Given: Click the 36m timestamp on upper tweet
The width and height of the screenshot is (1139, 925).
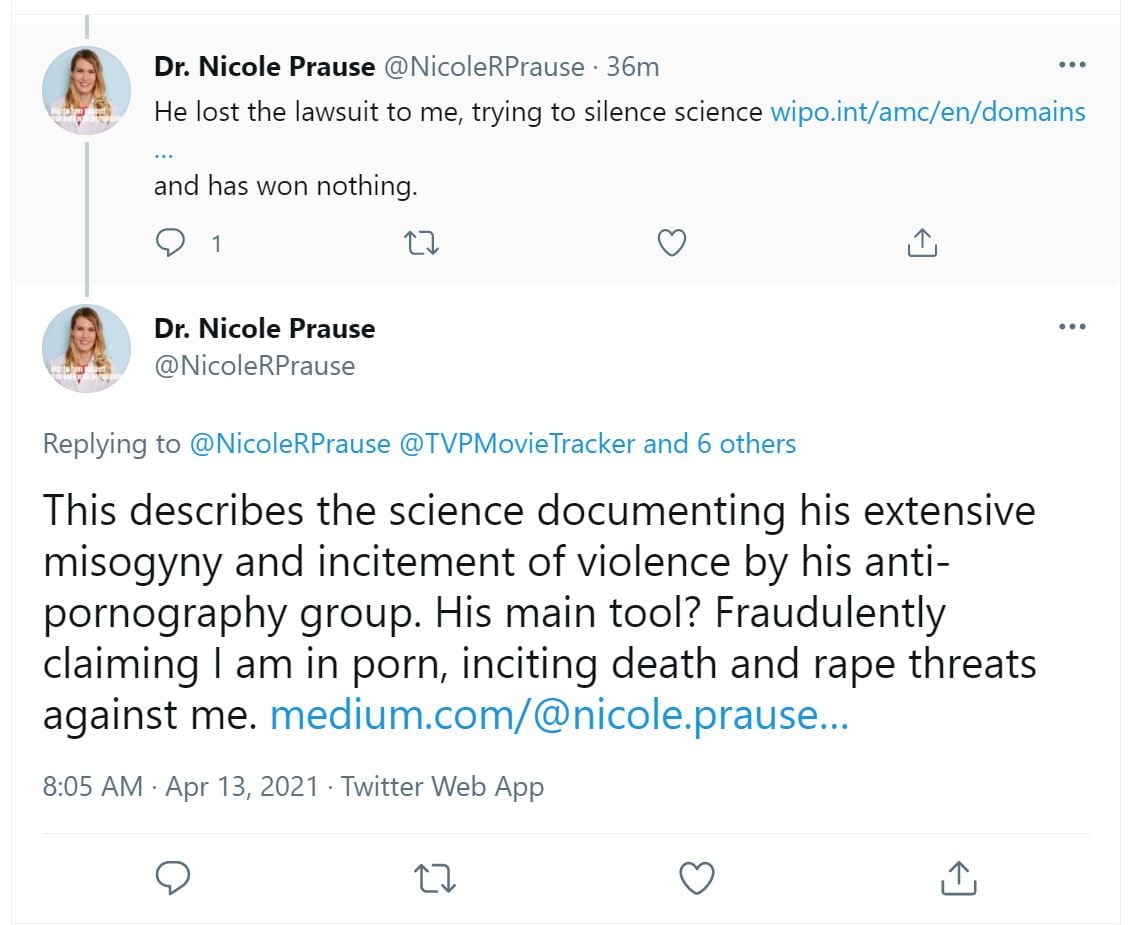Looking at the screenshot, I should [x=633, y=67].
